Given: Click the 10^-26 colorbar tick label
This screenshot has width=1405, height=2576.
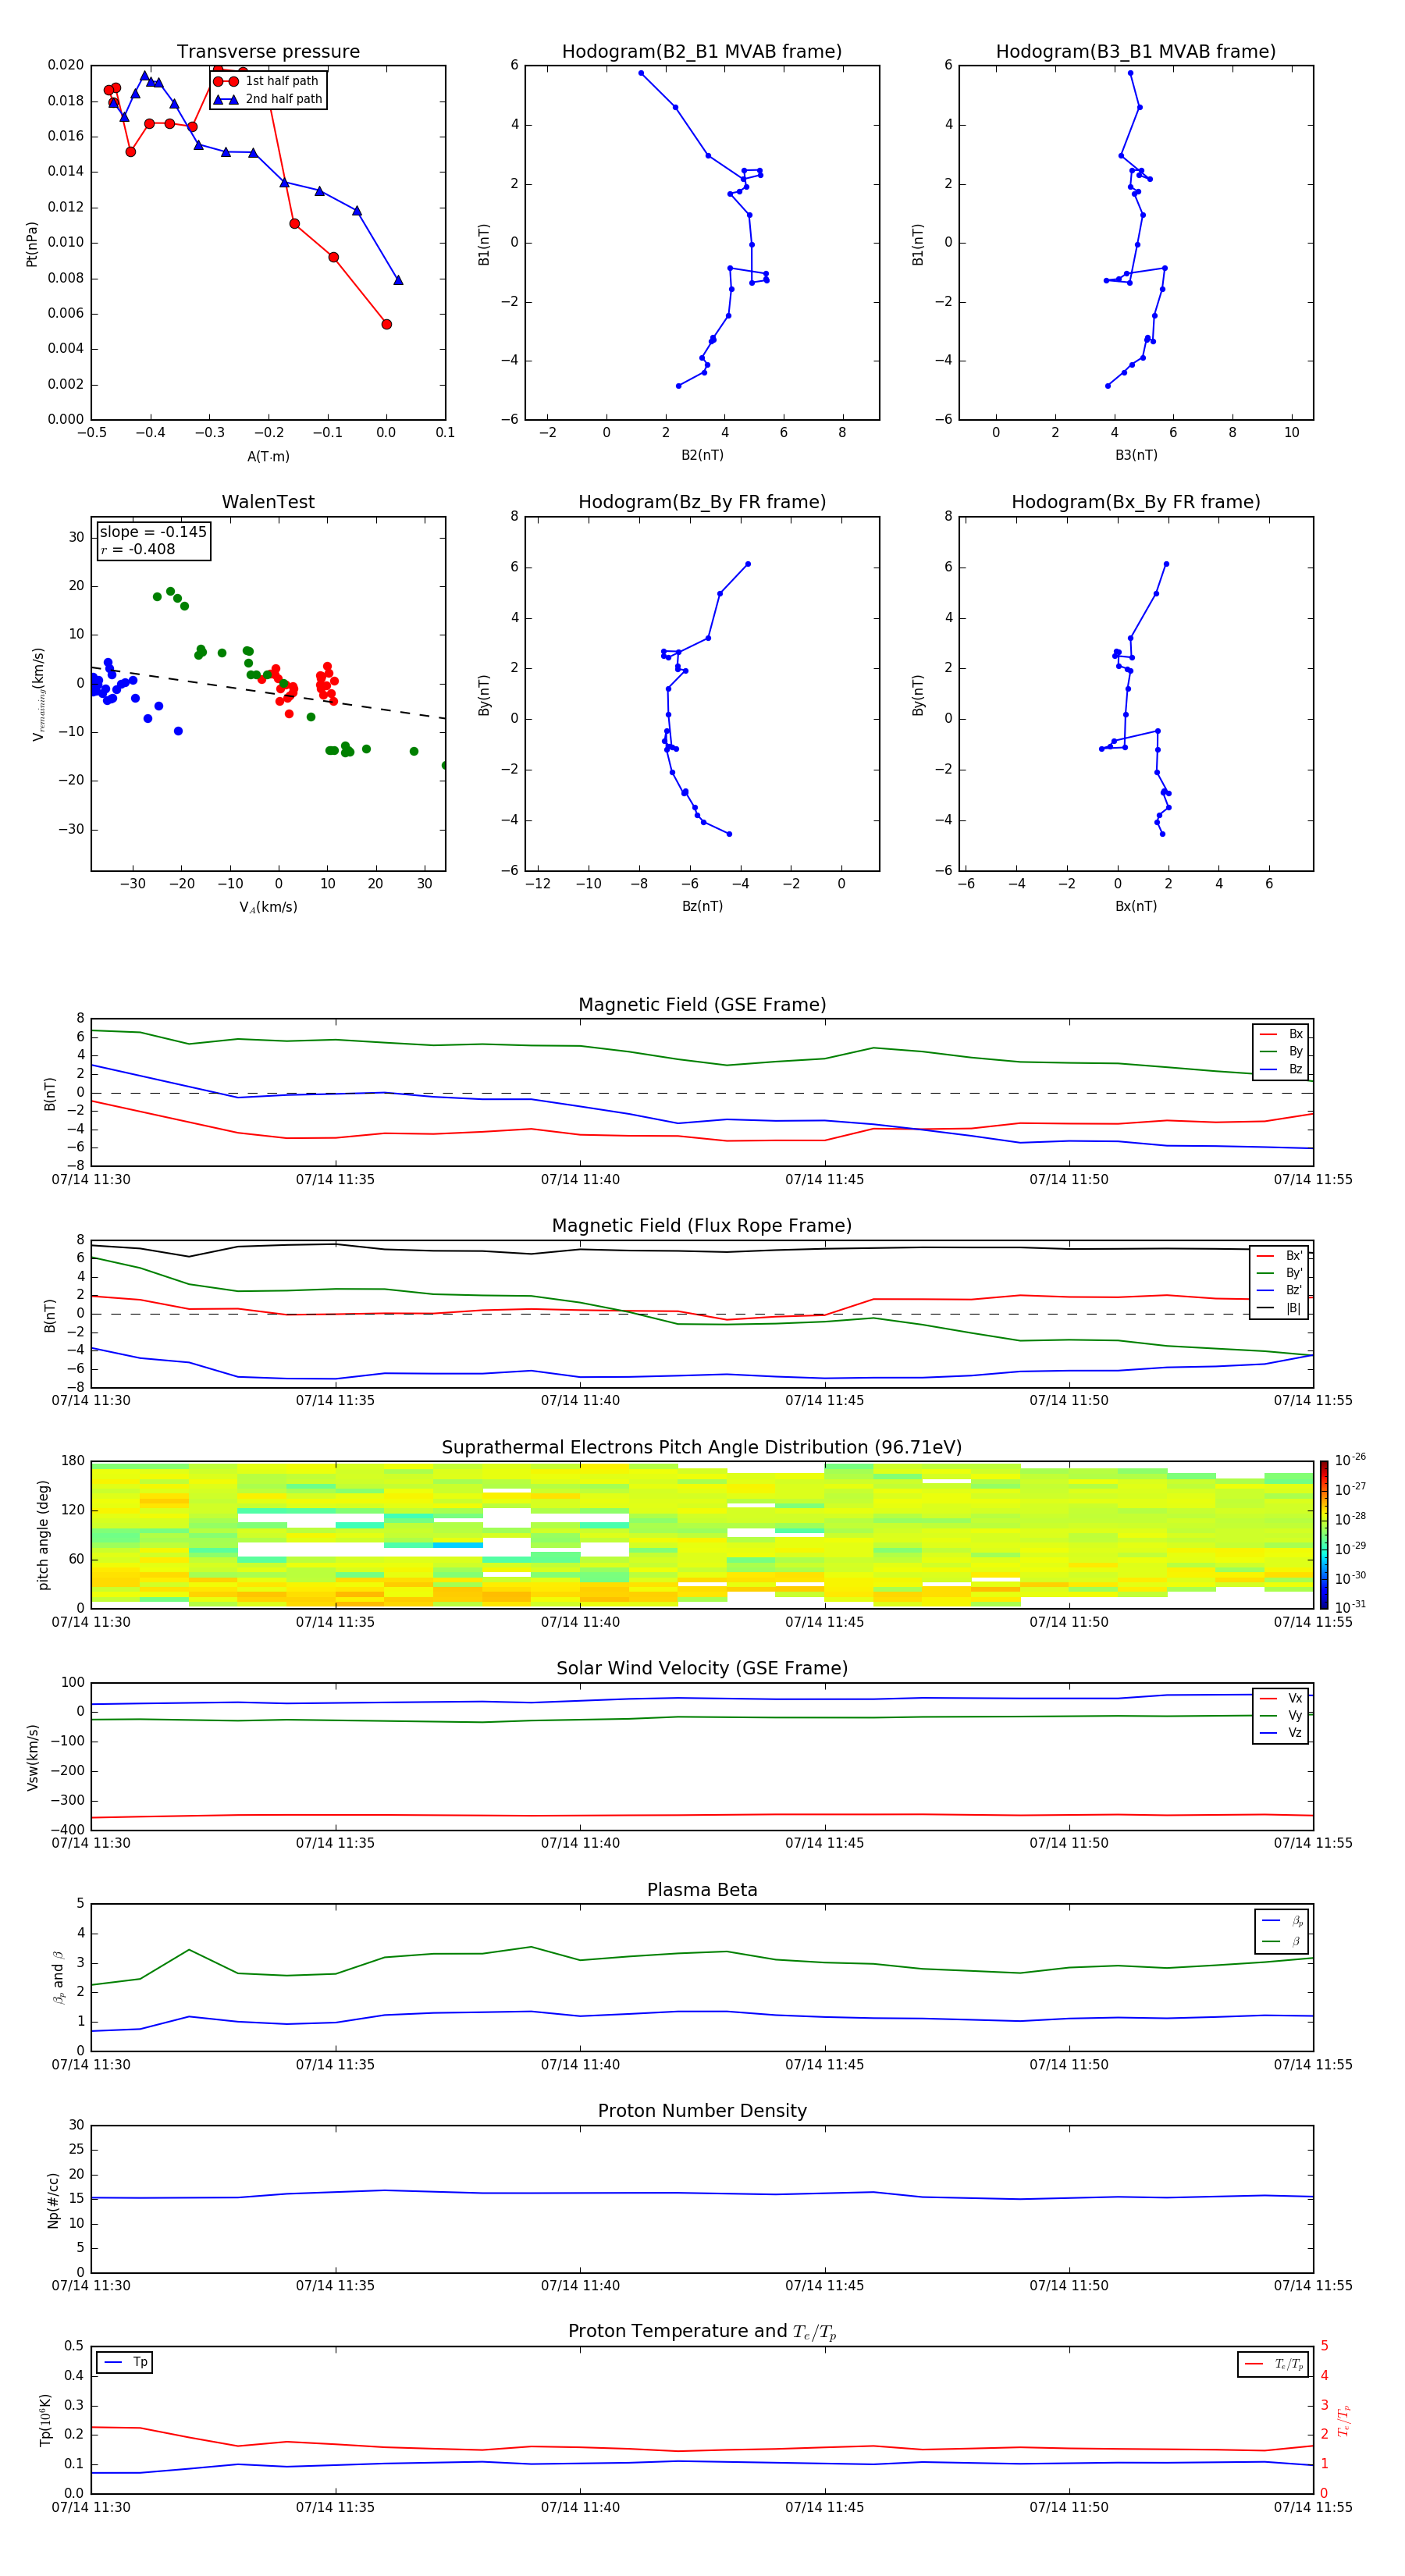Looking at the screenshot, I should (1350, 1460).
